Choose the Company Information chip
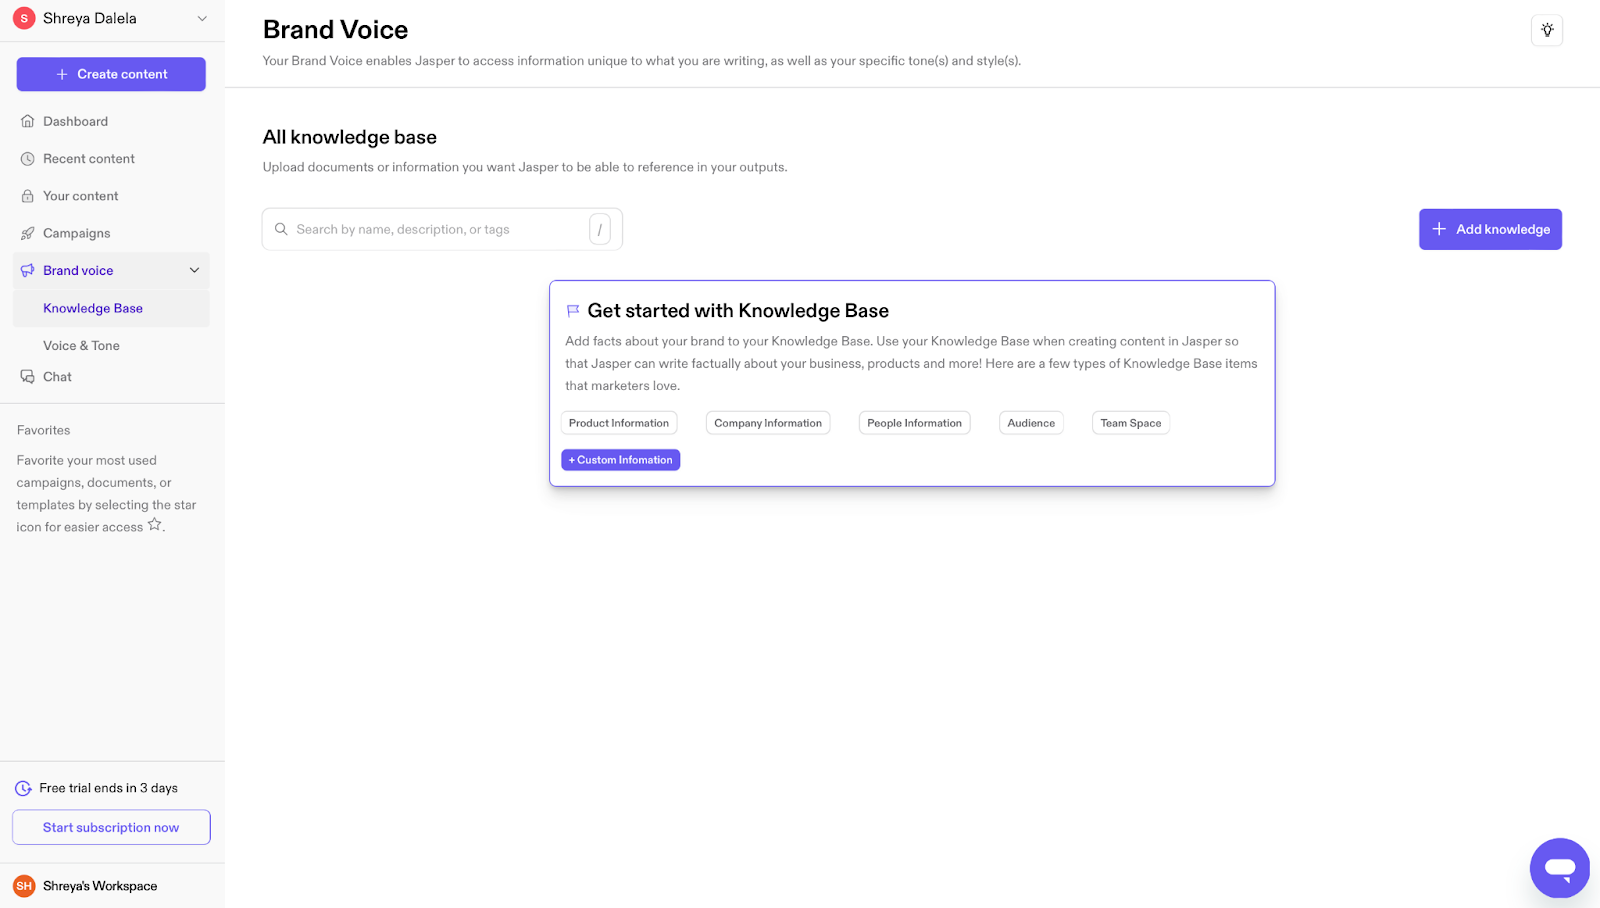The image size is (1600, 908). click(768, 423)
